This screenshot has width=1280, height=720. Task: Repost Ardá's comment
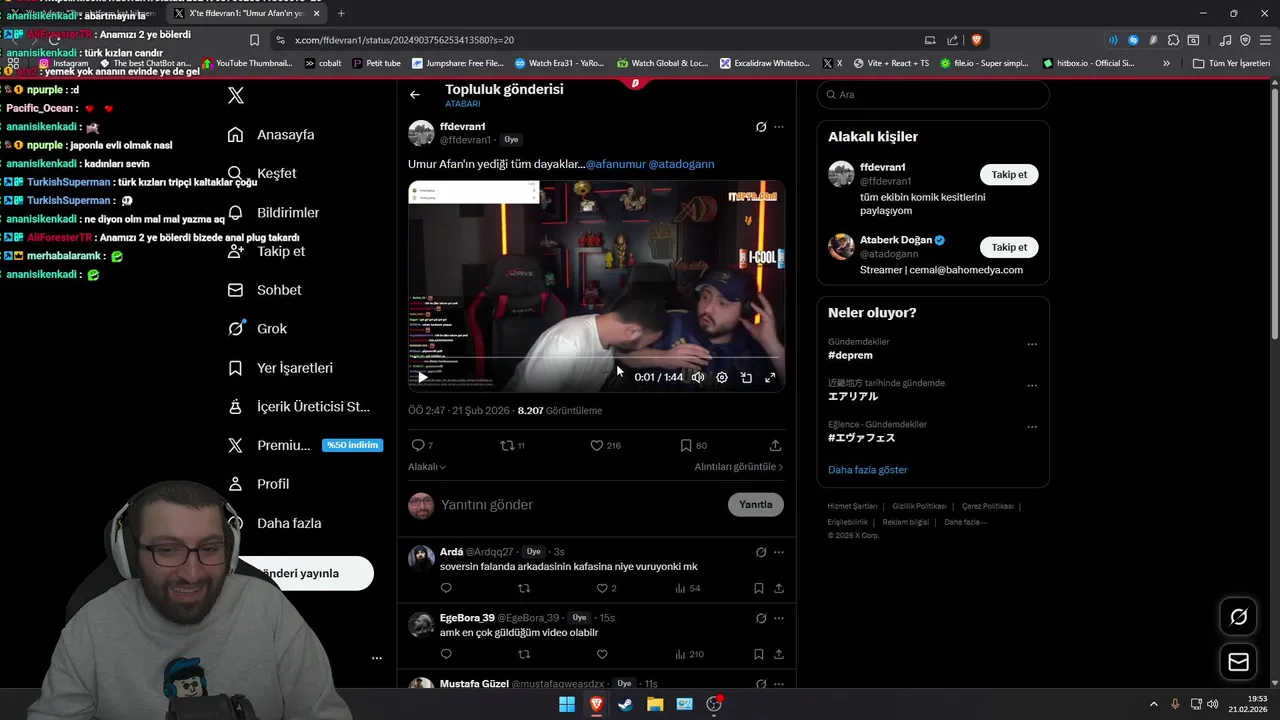(x=524, y=588)
